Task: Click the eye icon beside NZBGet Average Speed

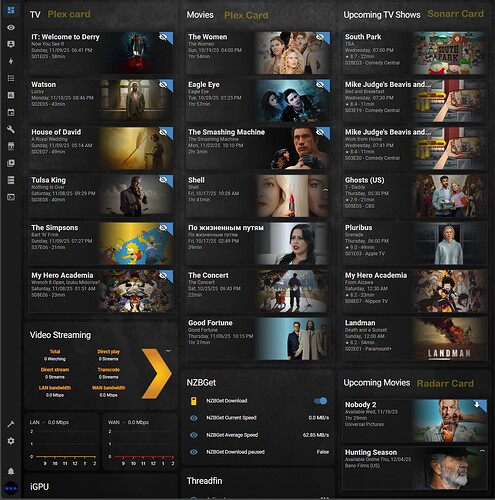Action: click(193, 435)
